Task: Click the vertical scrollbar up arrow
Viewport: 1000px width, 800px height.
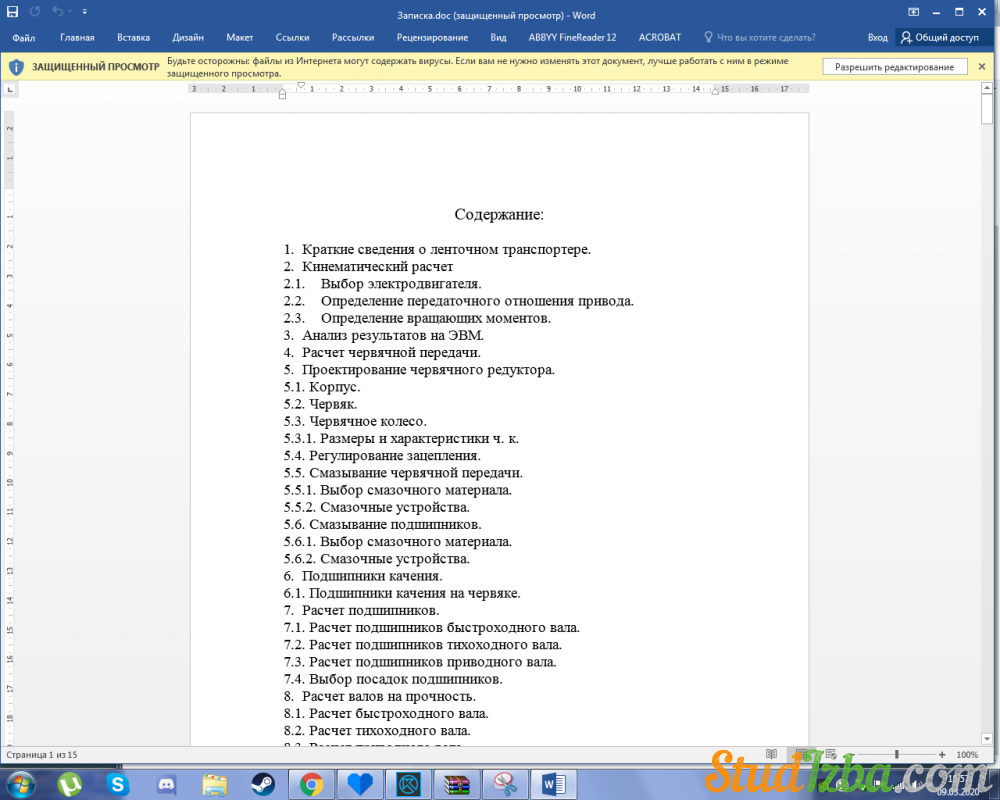Action: [987, 87]
